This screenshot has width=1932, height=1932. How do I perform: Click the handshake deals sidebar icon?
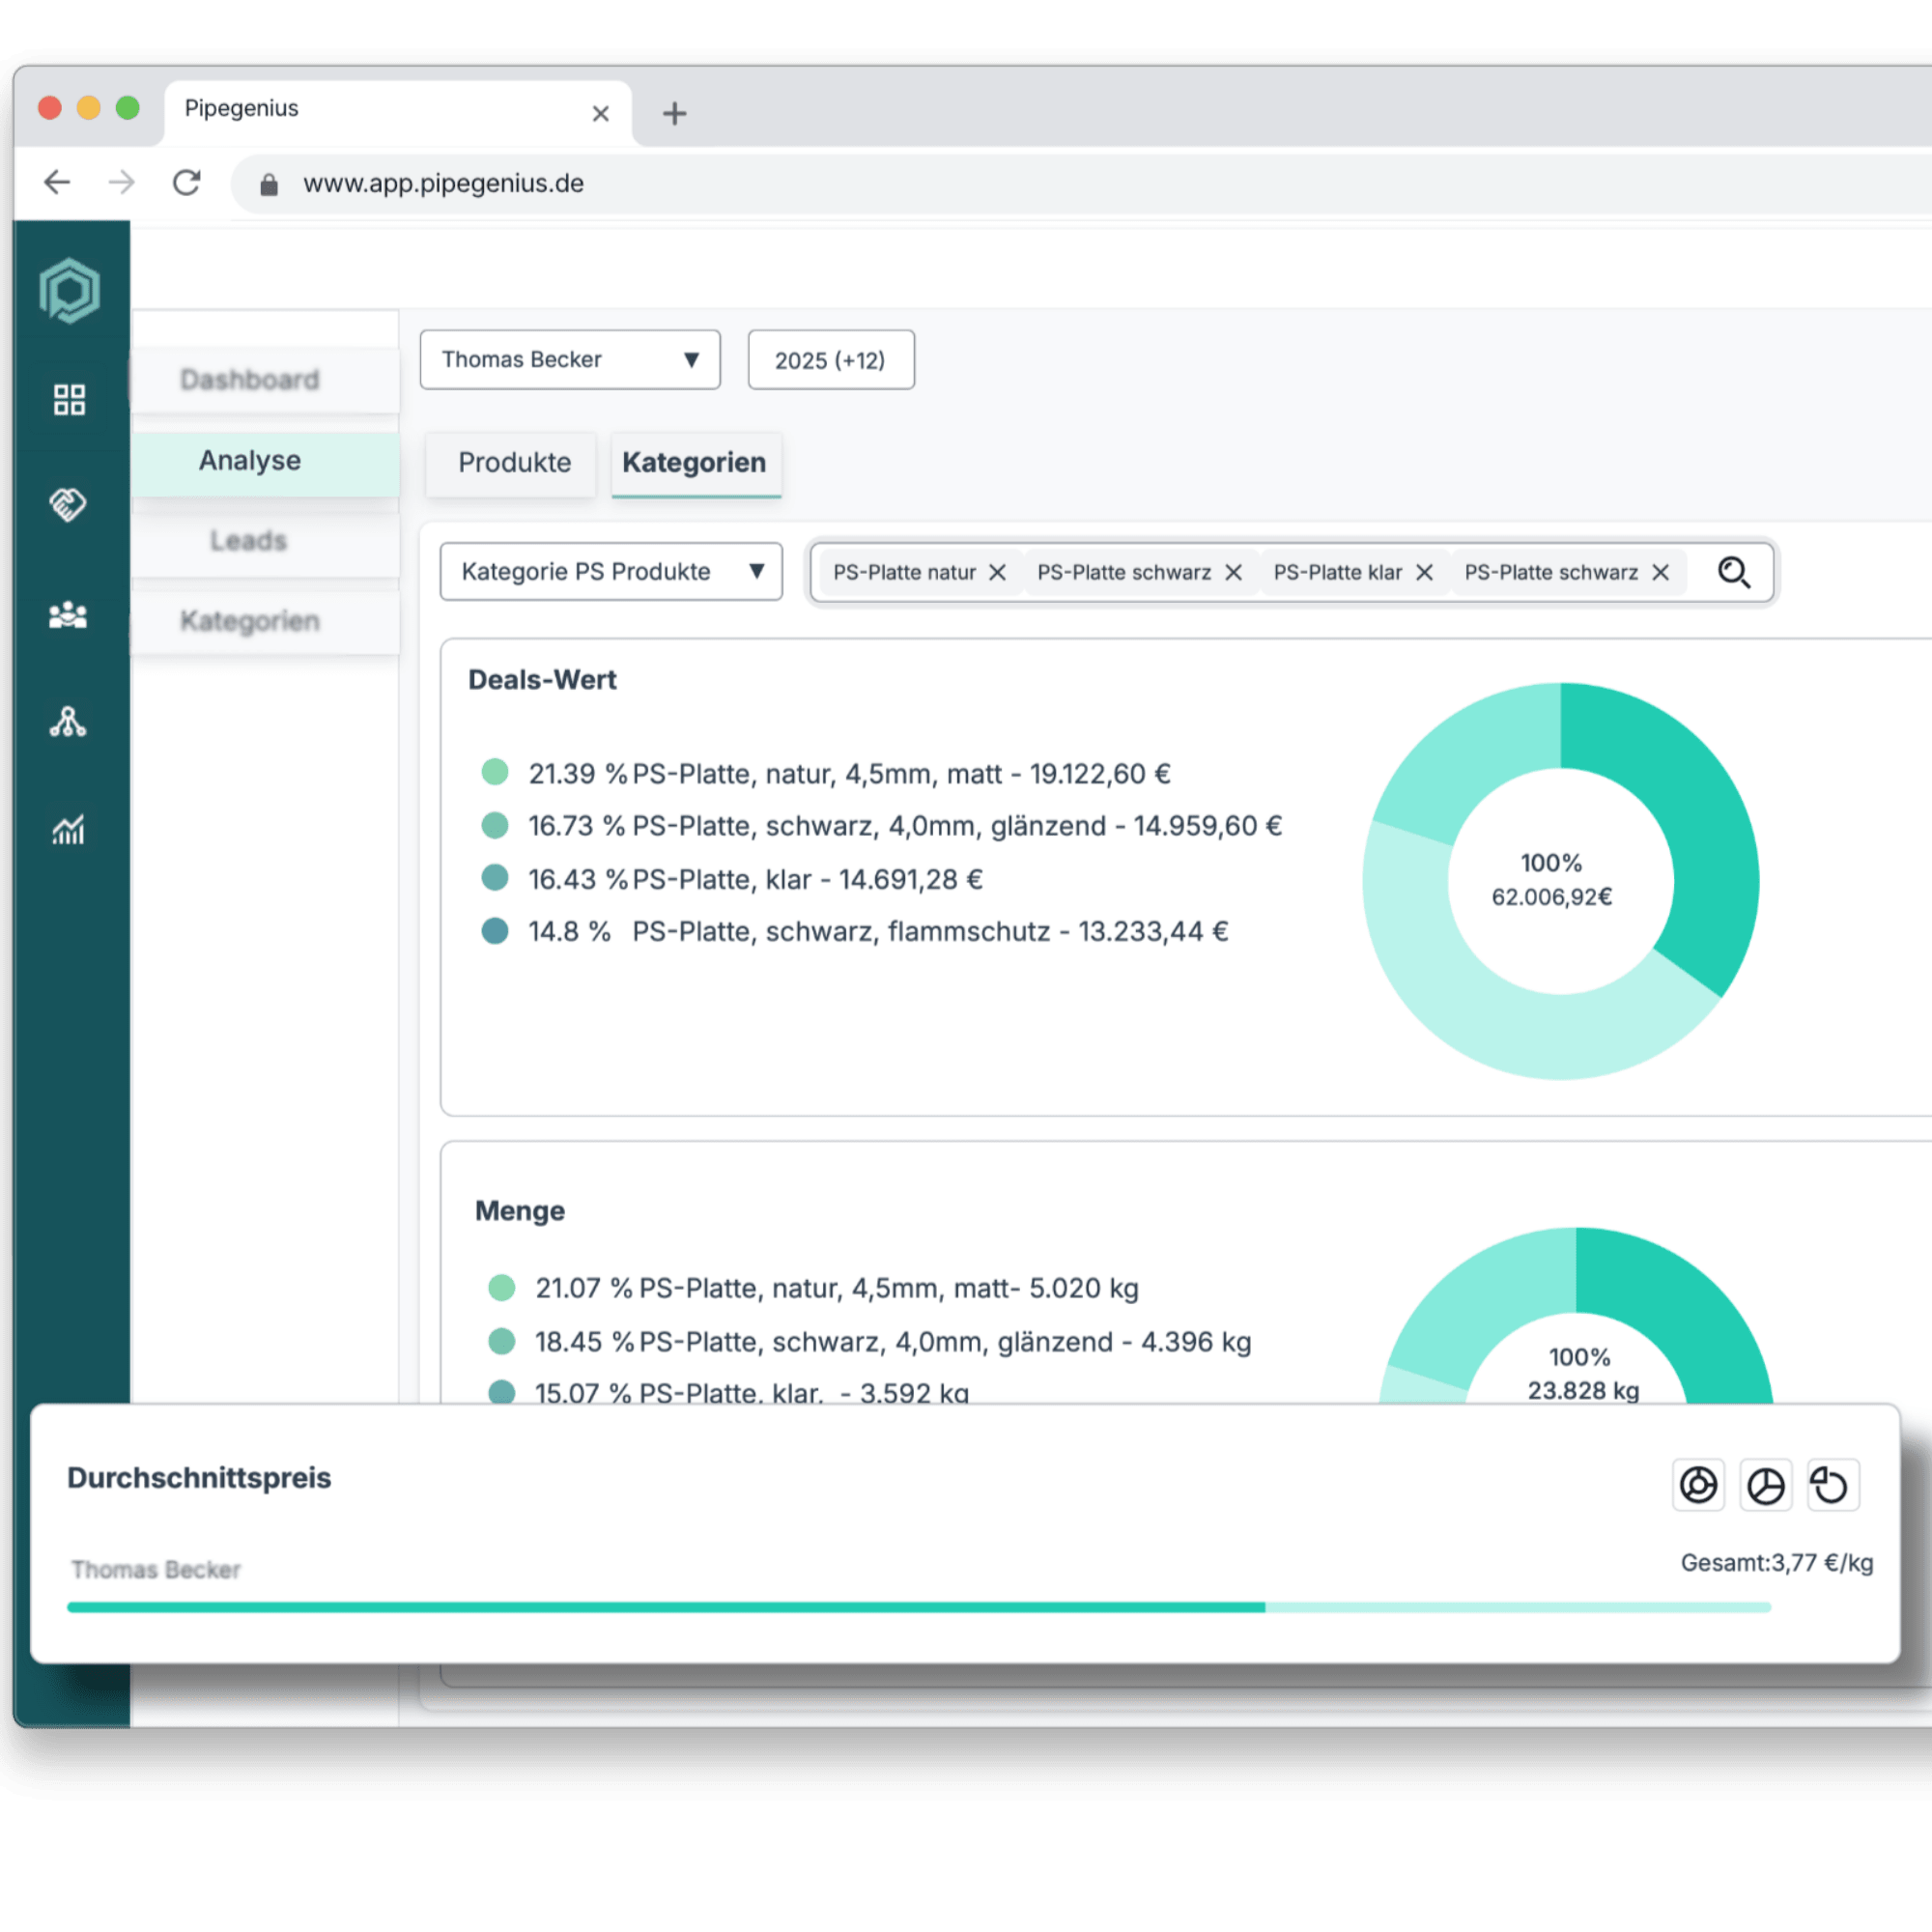pyautogui.click(x=68, y=504)
